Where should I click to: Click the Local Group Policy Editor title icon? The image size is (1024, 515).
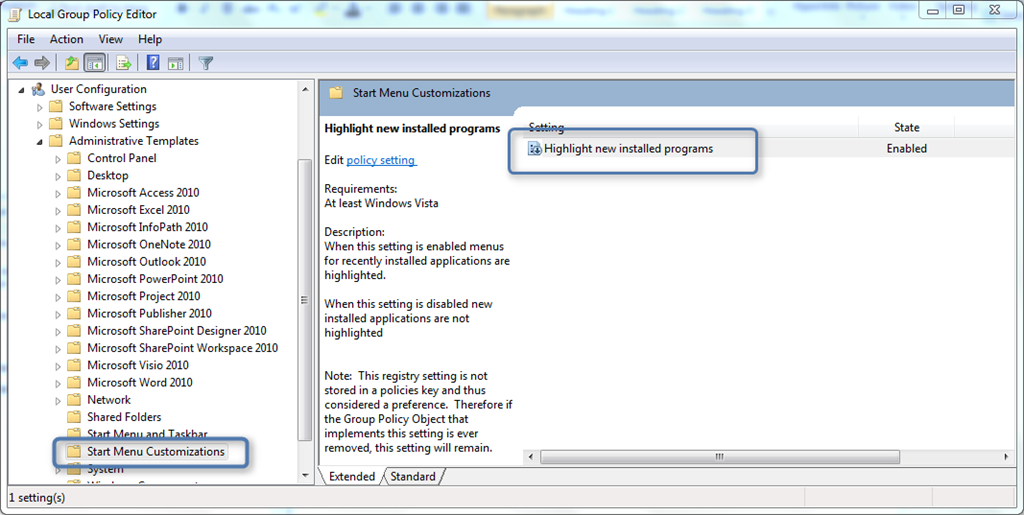point(16,14)
